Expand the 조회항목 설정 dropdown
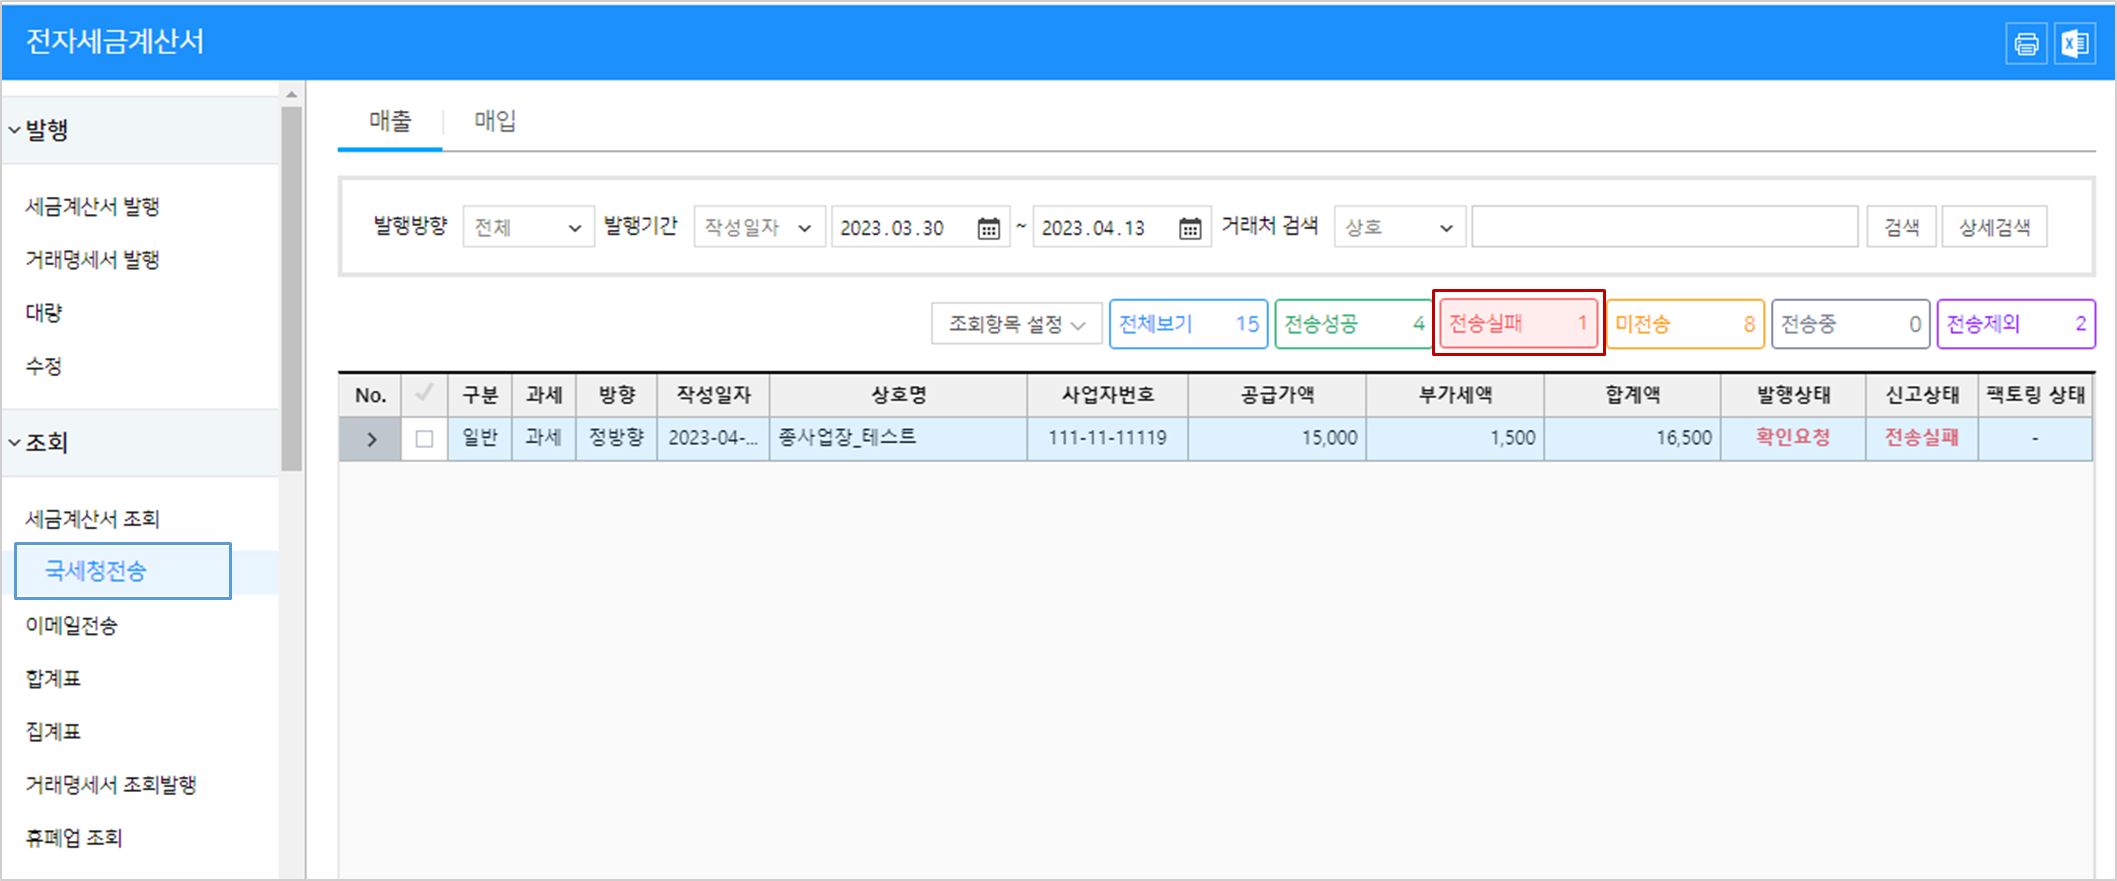 click(x=1016, y=324)
